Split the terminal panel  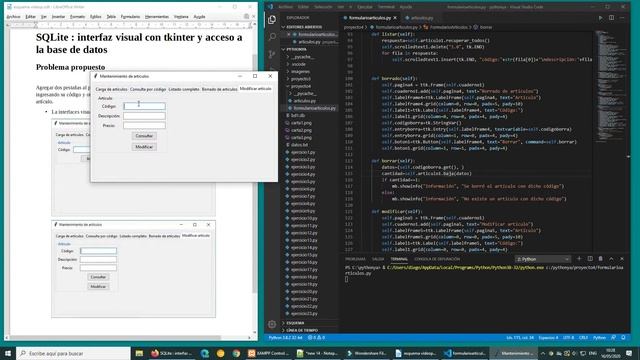point(590,259)
